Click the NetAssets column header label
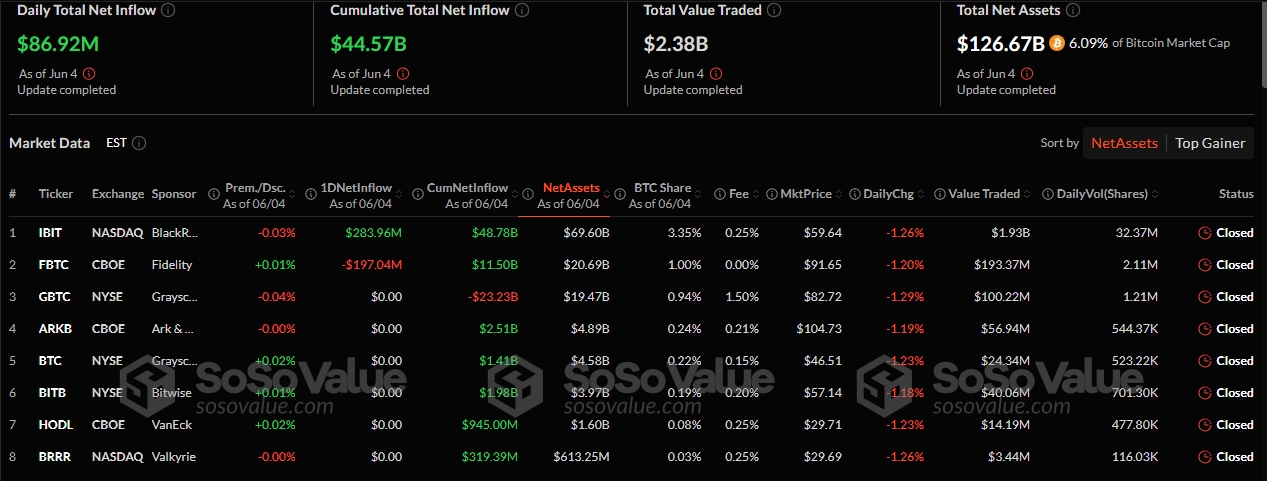The image size is (1267, 481). (x=571, y=187)
